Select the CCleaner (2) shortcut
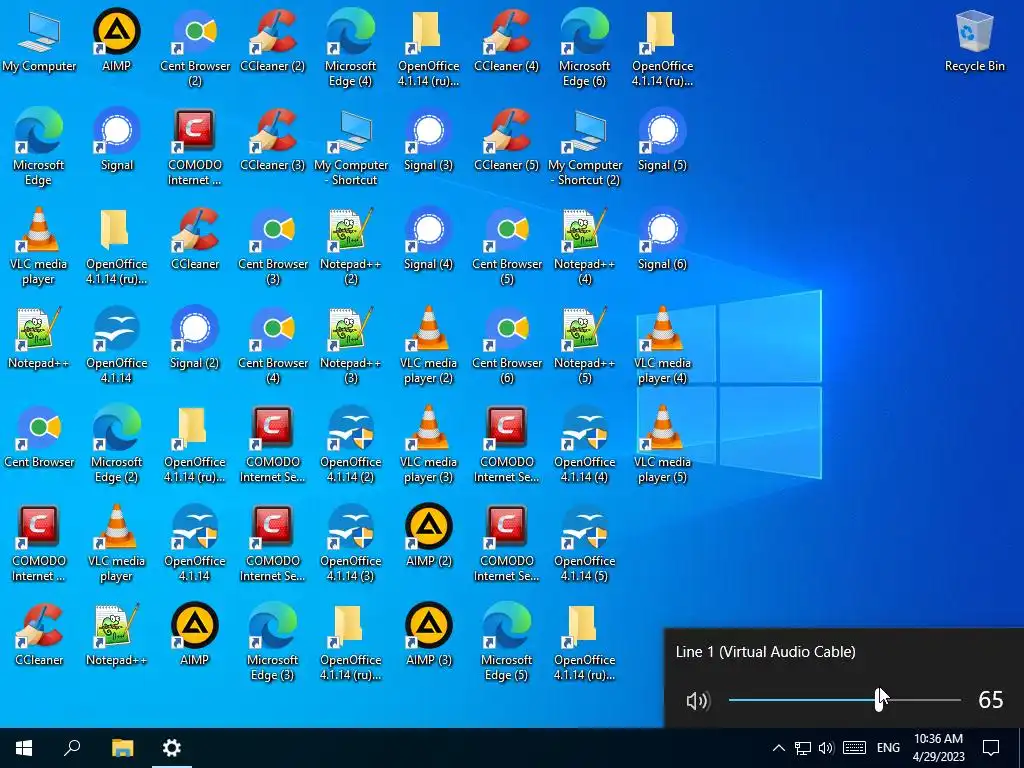Screen dimensions: 1024x768 tap(272, 41)
